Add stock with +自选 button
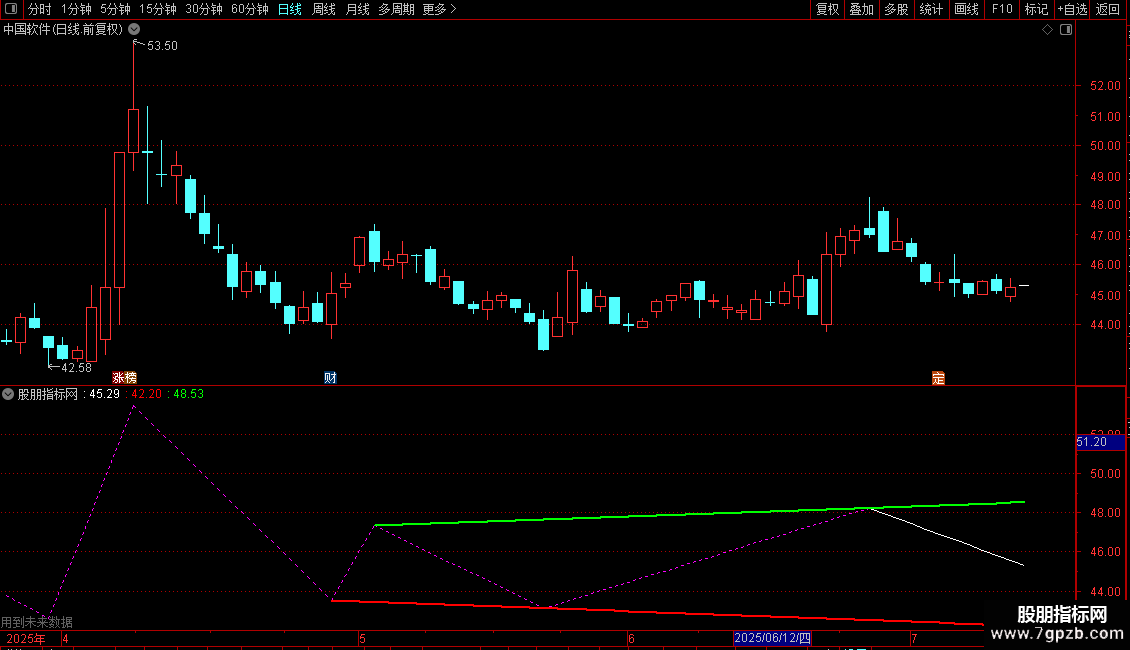Viewport: 1130px width, 650px height. [1072, 9]
